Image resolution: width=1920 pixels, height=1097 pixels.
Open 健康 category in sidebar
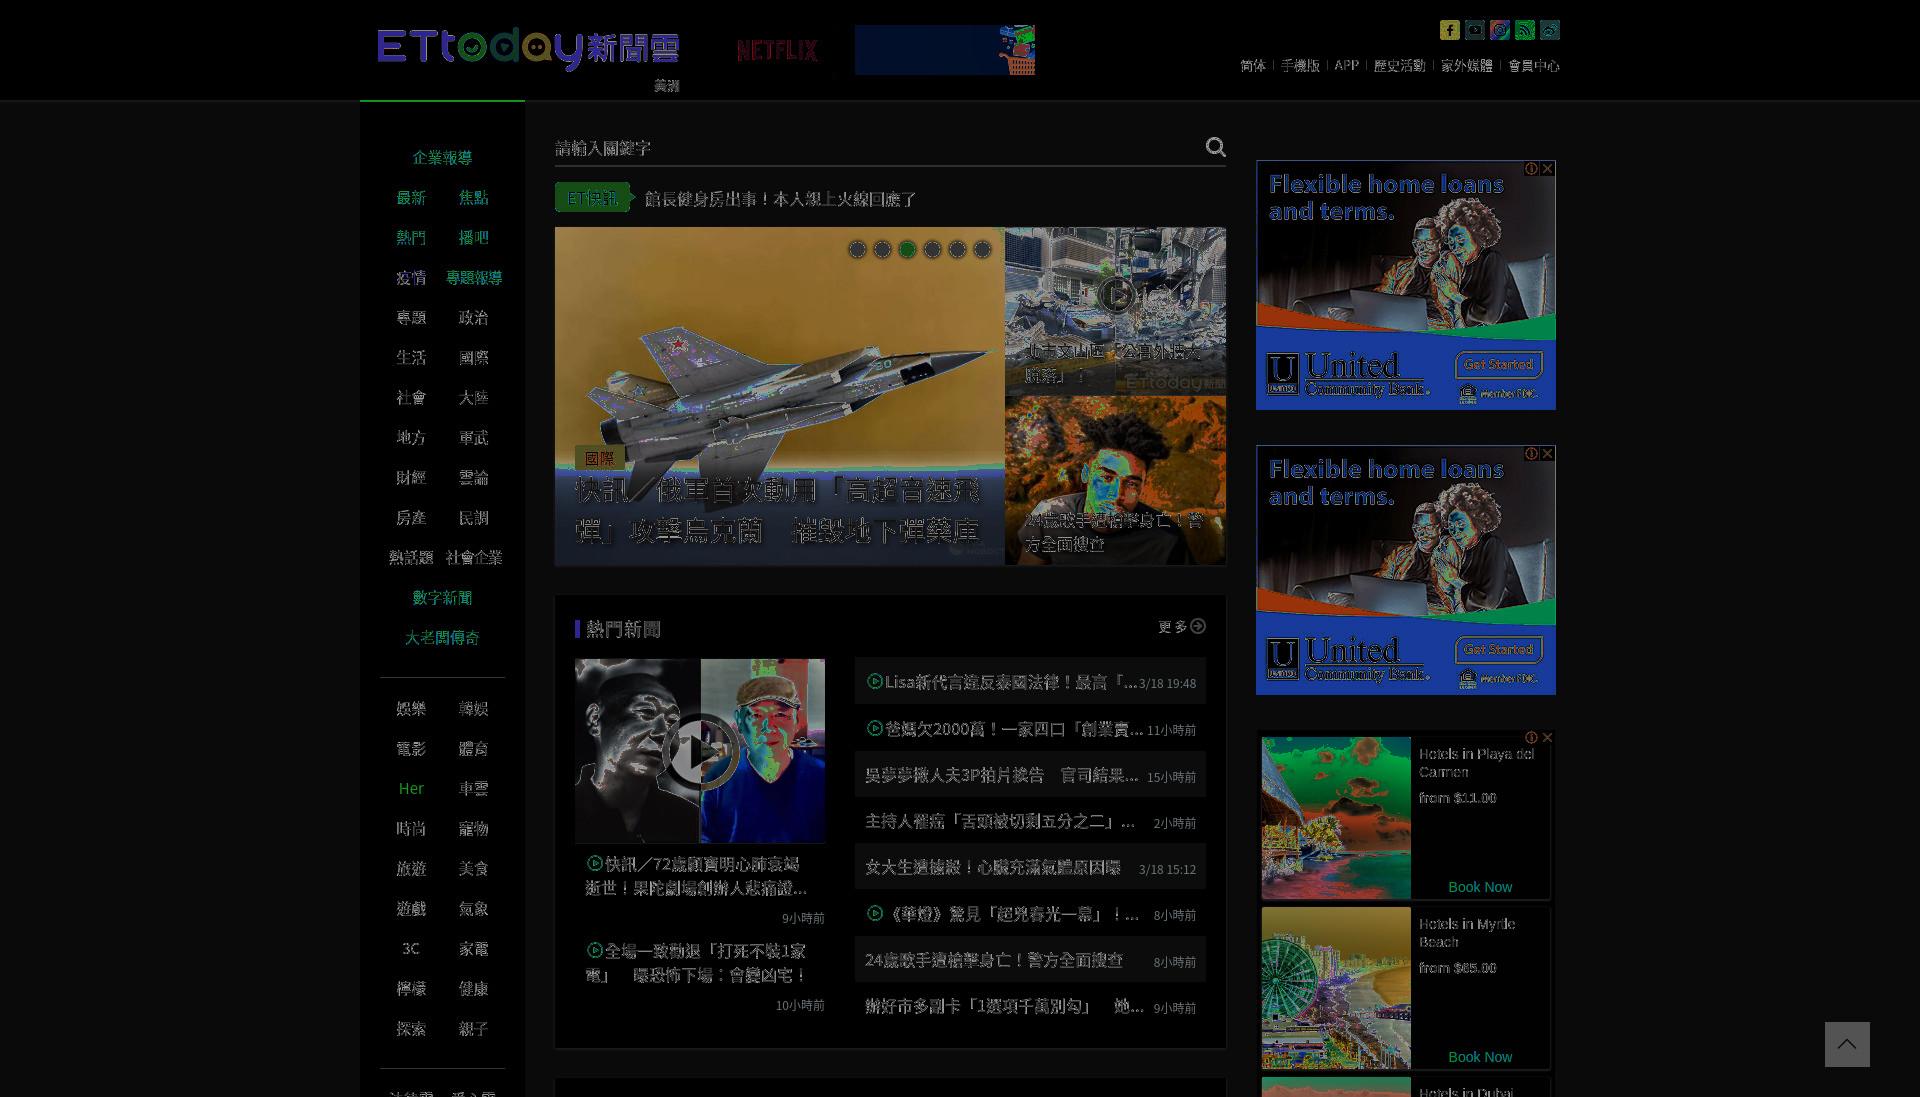click(473, 989)
